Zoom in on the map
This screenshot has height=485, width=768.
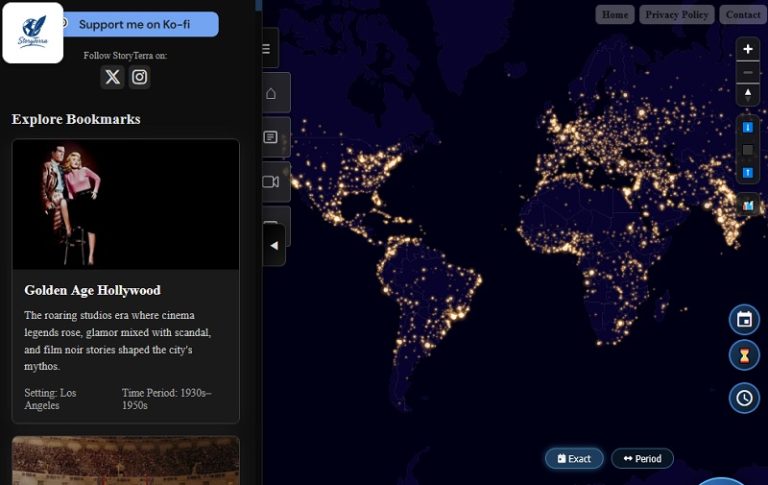747,49
